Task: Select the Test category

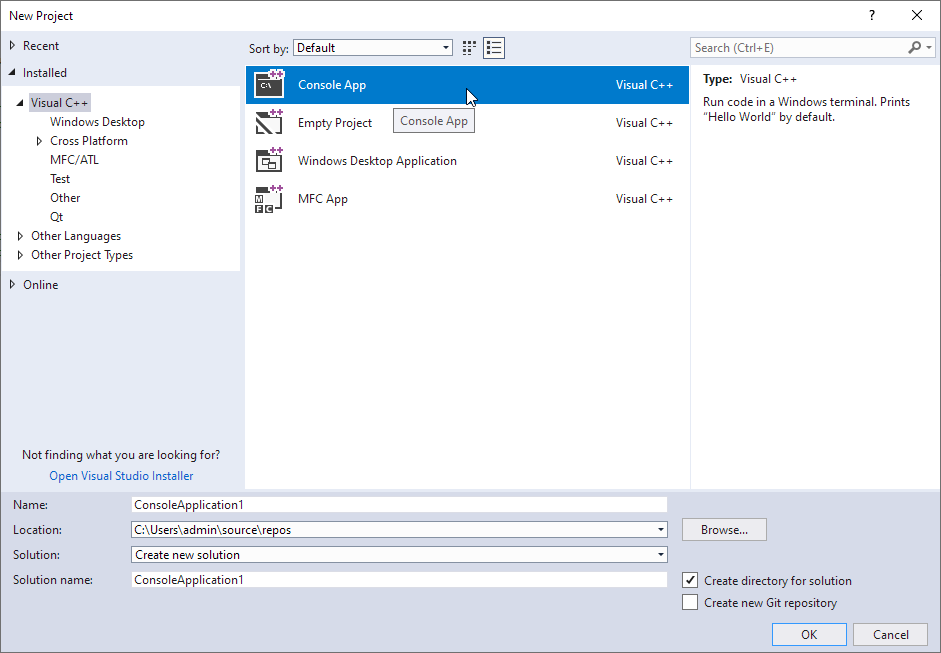Action: tap(60, 179)
